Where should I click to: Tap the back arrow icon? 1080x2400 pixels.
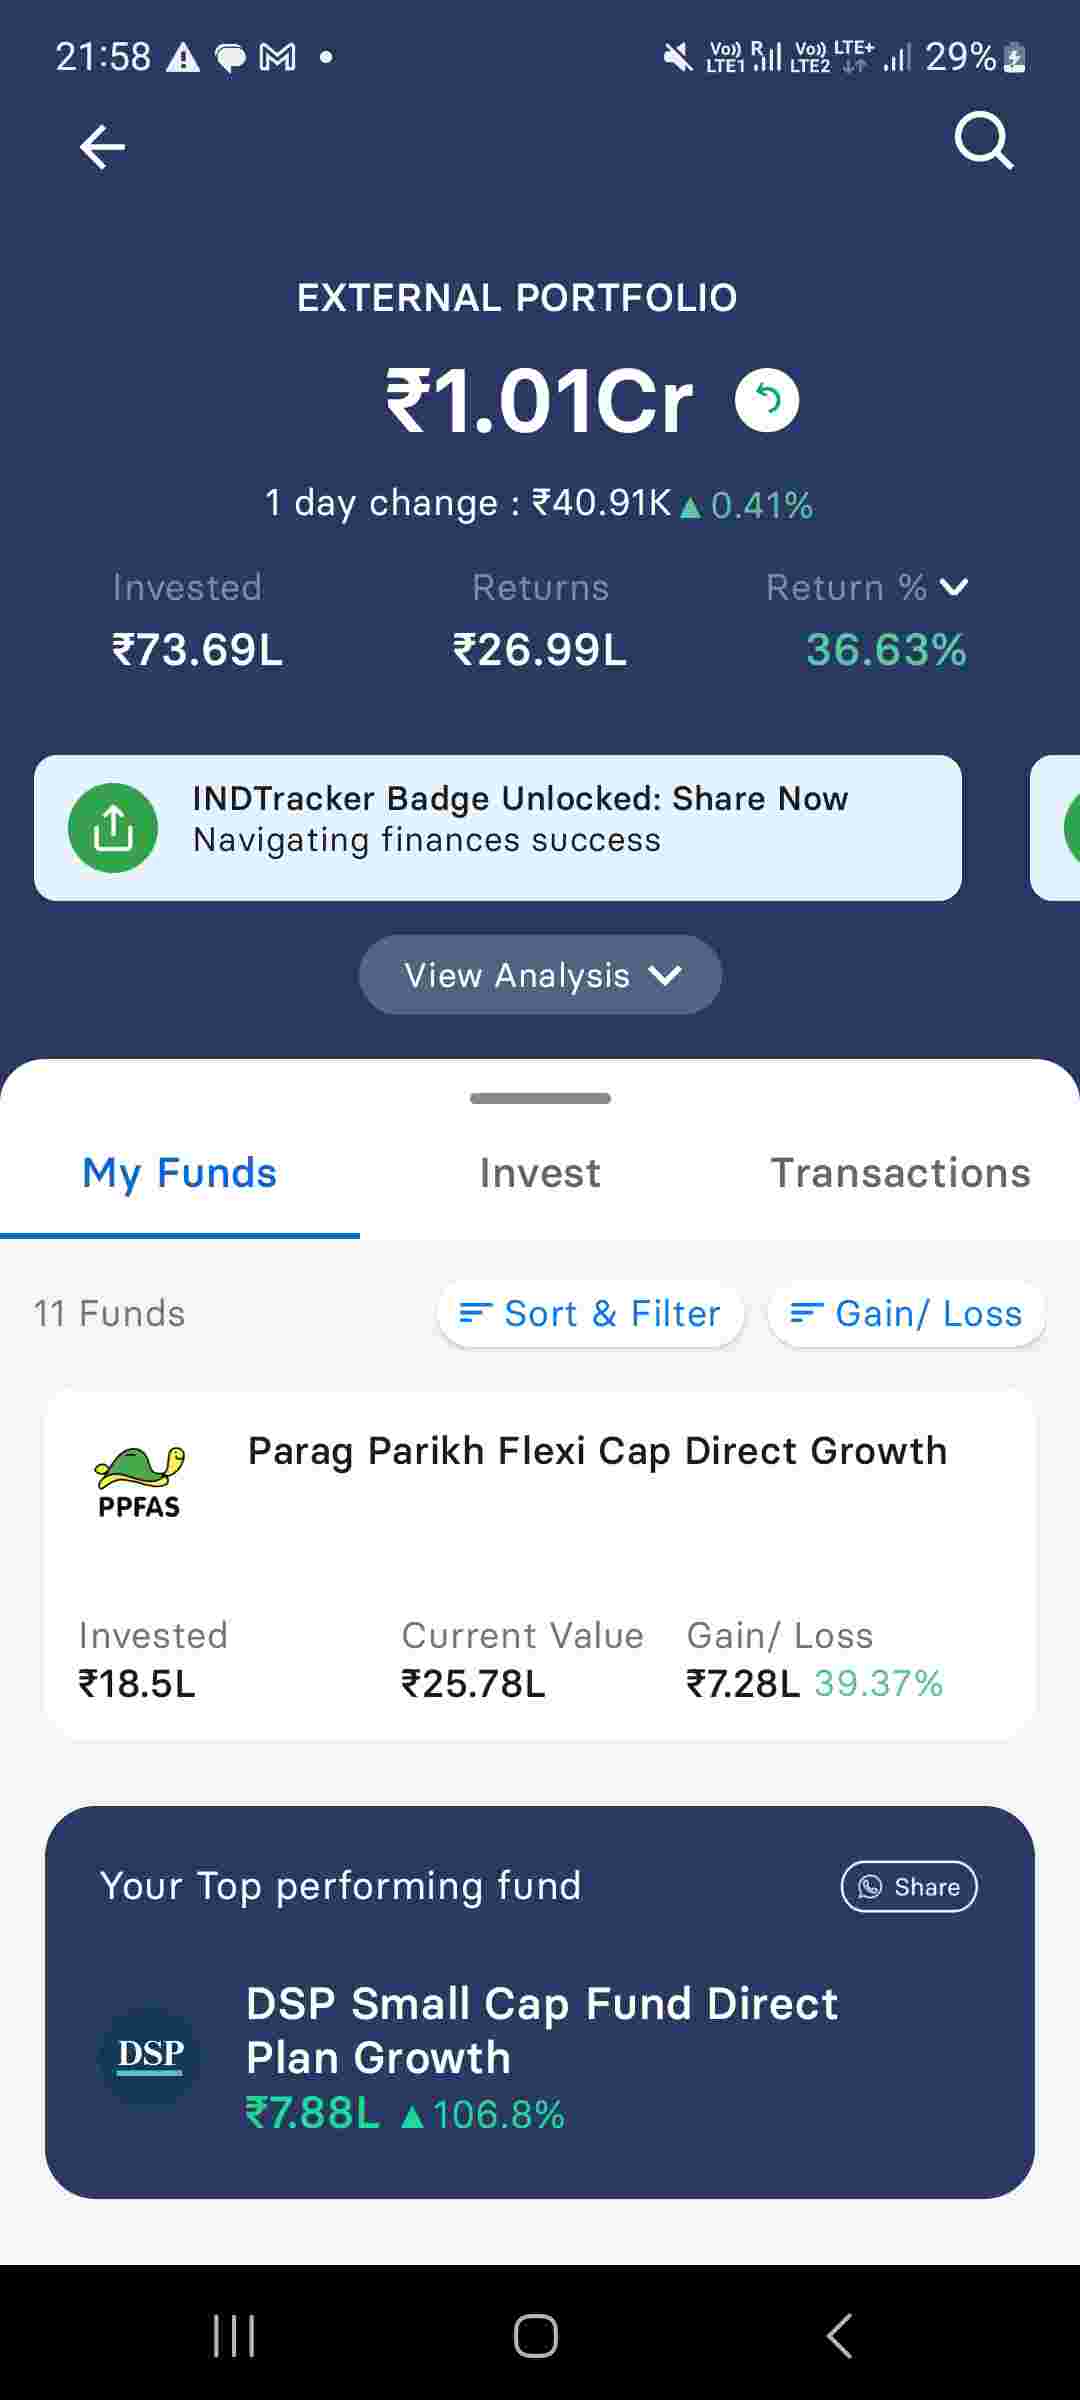[102, 147]
